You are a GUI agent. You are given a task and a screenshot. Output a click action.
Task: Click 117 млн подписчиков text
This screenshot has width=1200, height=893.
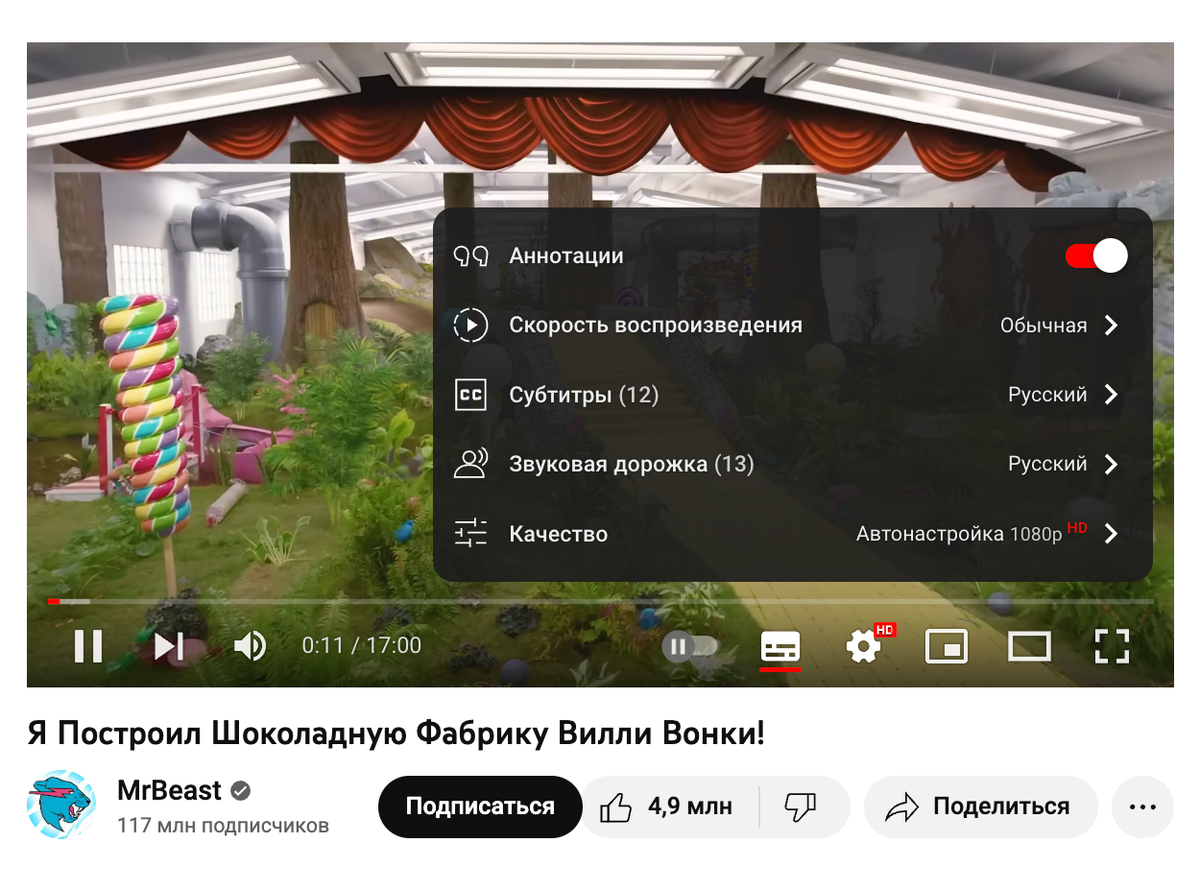[223, 826]
